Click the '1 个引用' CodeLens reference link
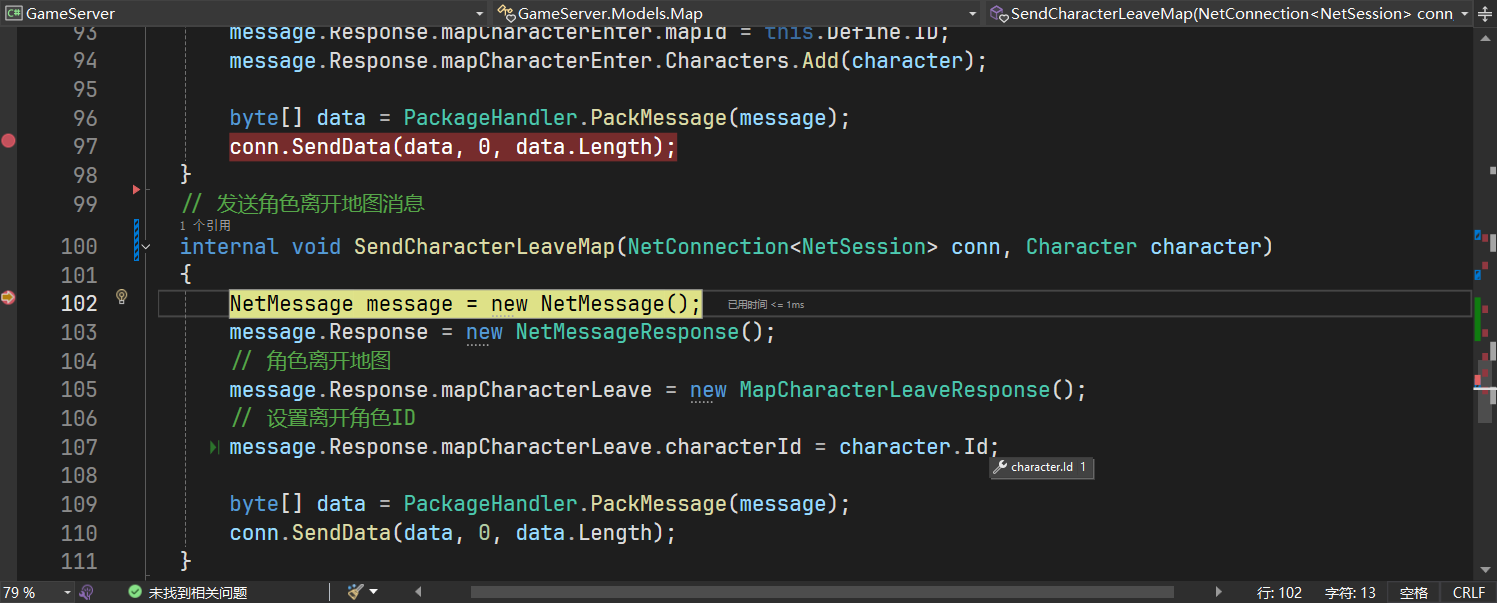 (205, 226)
